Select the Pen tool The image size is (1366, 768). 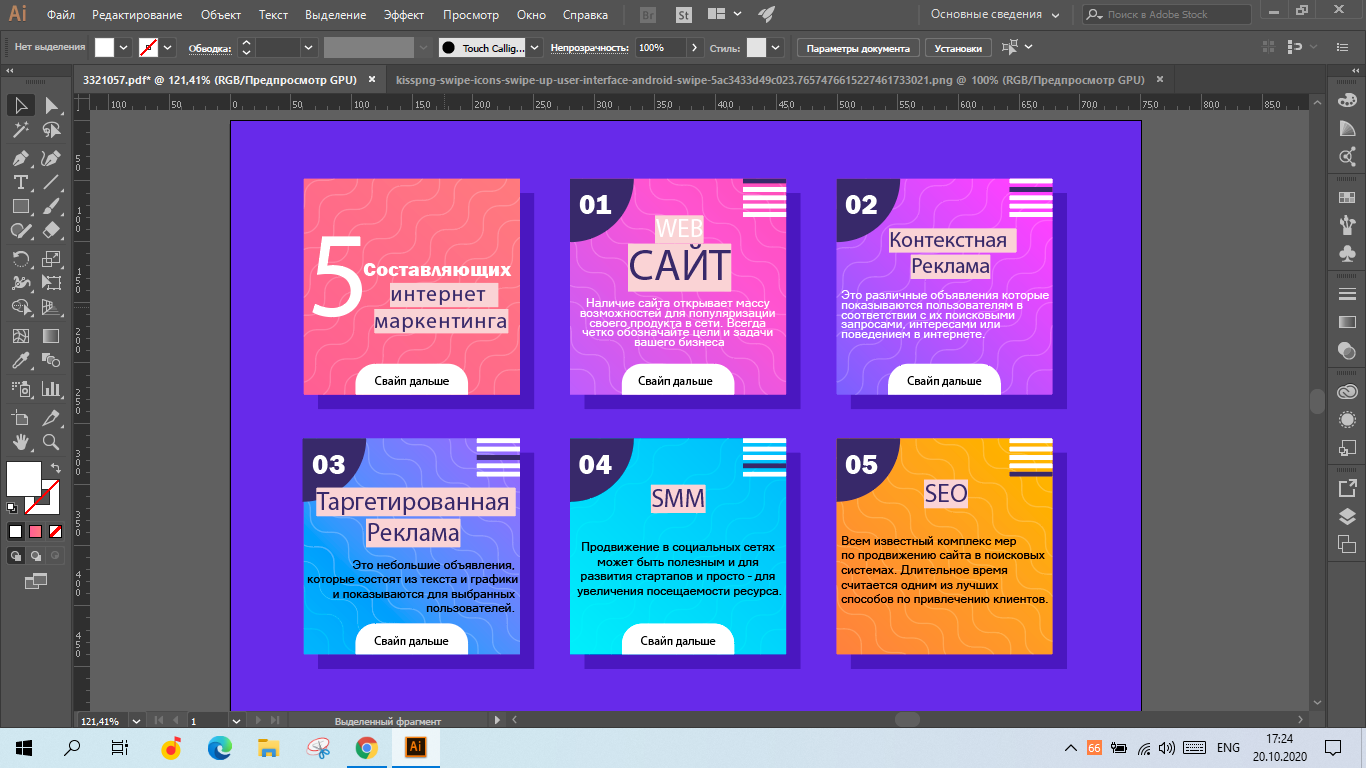tap(20, 158)
